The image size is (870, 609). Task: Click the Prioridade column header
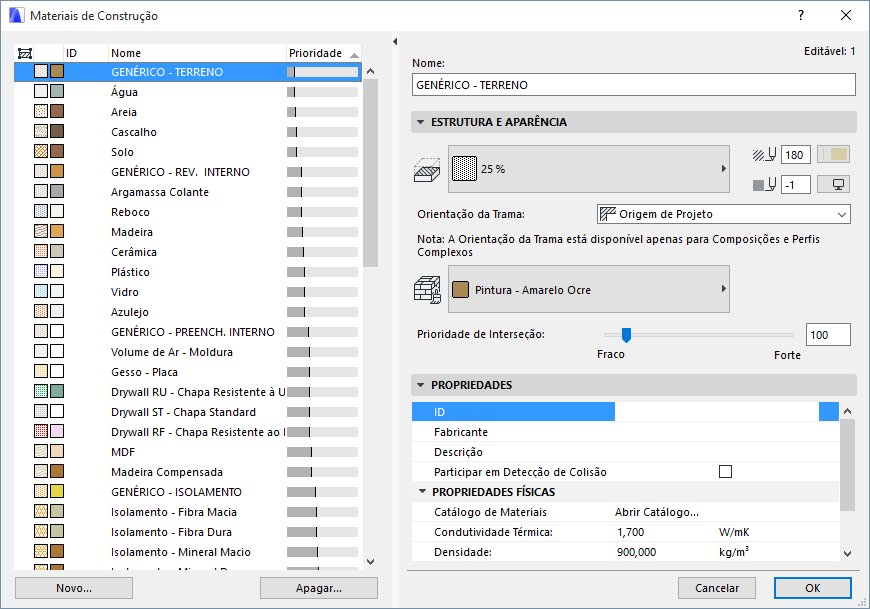323,53
